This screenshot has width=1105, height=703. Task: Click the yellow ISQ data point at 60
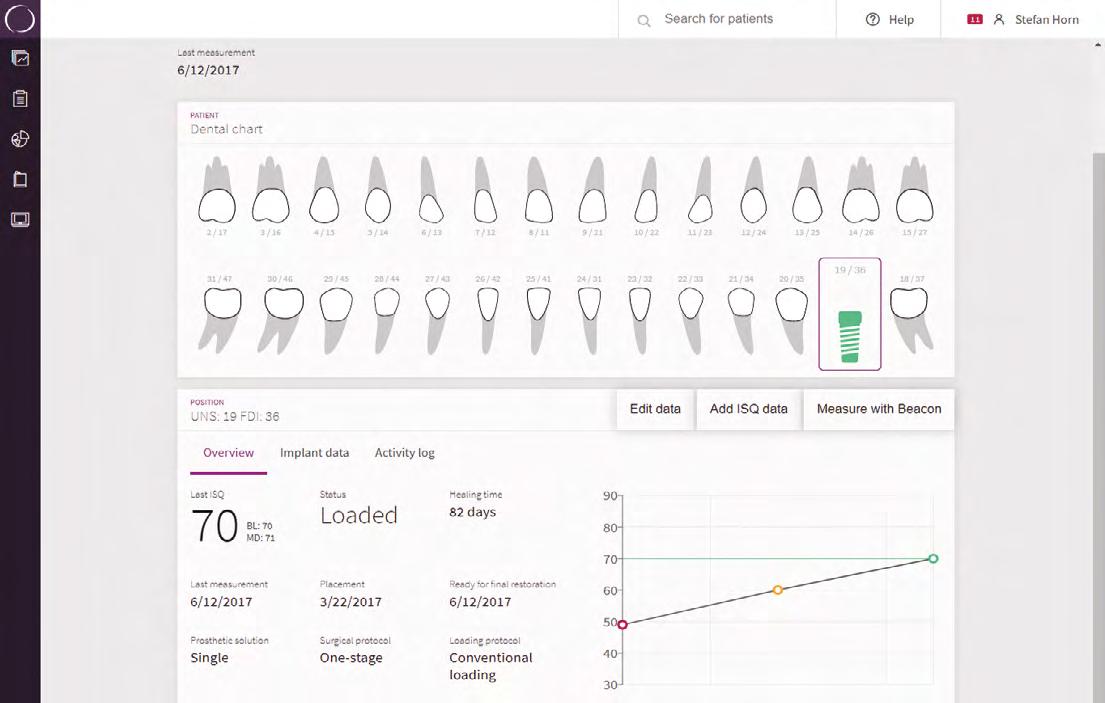(777, 590)
